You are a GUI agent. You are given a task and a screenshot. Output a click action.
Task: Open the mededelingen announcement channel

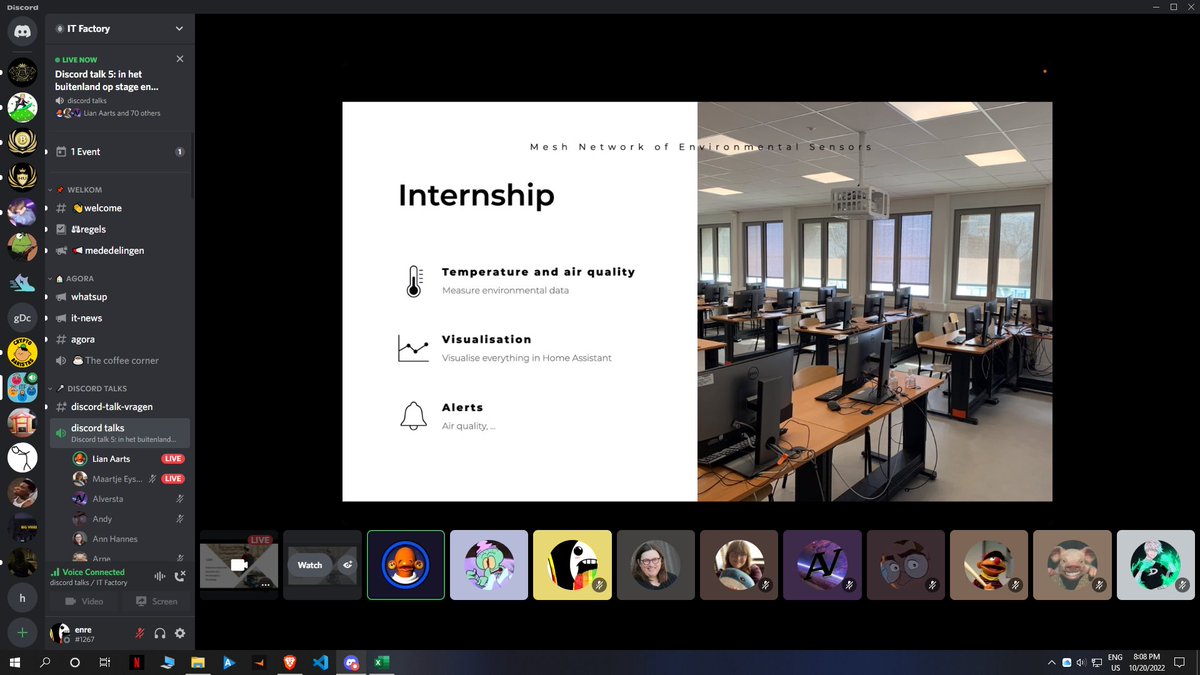click(120, 250)
